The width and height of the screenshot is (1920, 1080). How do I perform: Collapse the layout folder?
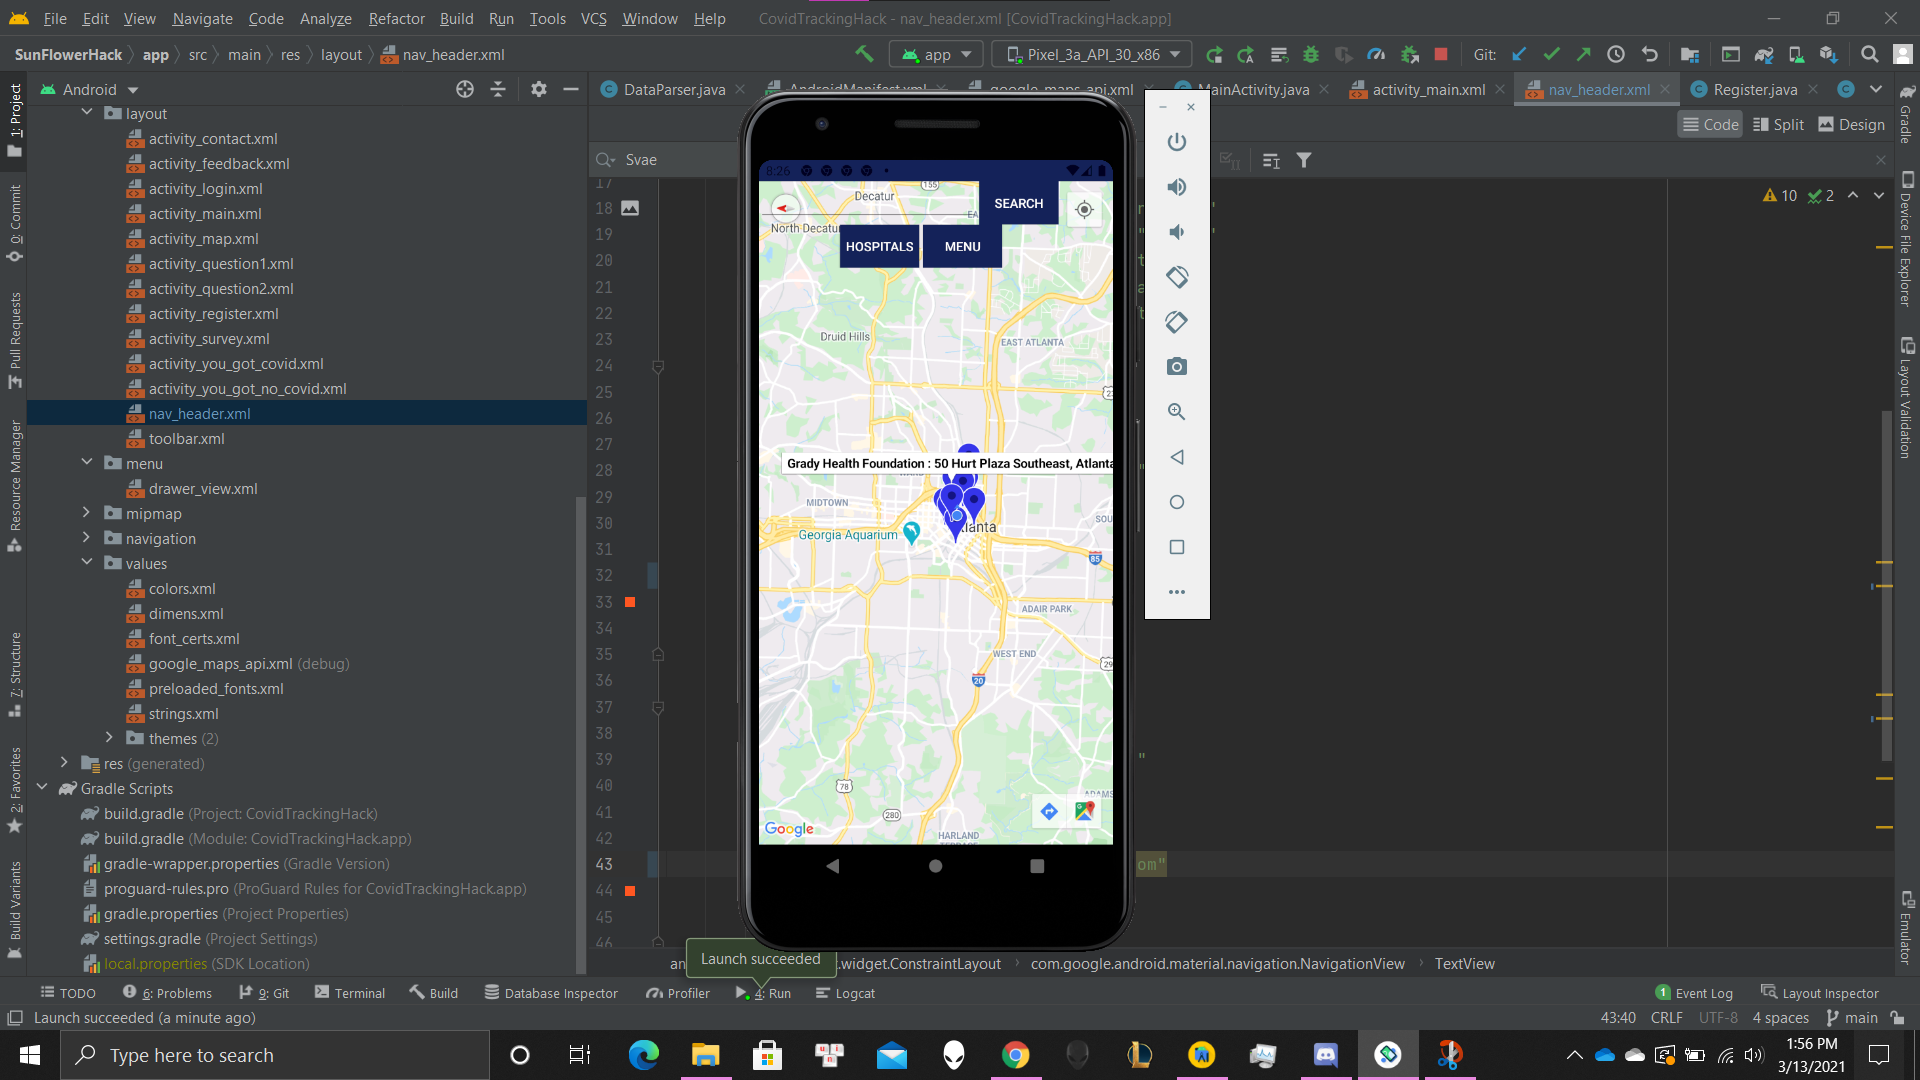87,113
